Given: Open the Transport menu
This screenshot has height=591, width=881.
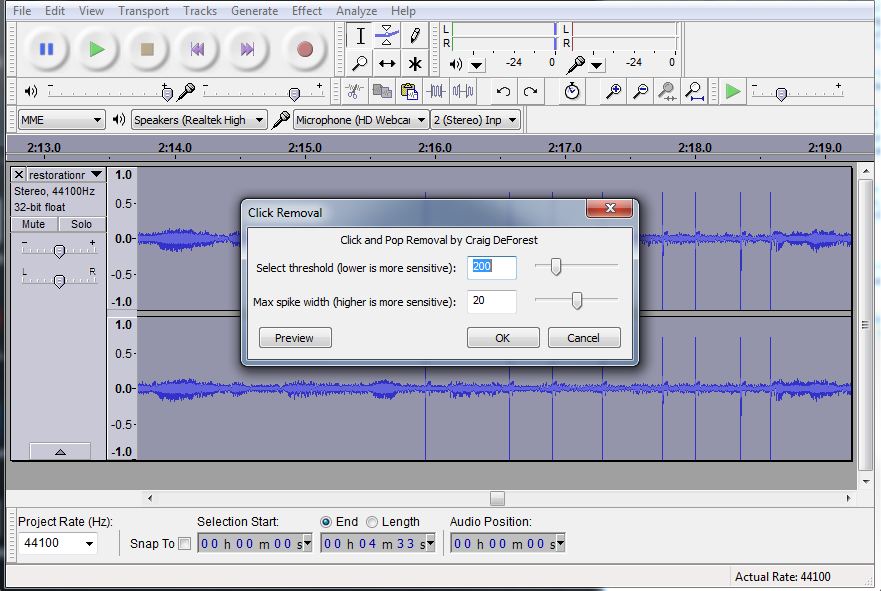Looking at the screenshot, I should [143, 11].
